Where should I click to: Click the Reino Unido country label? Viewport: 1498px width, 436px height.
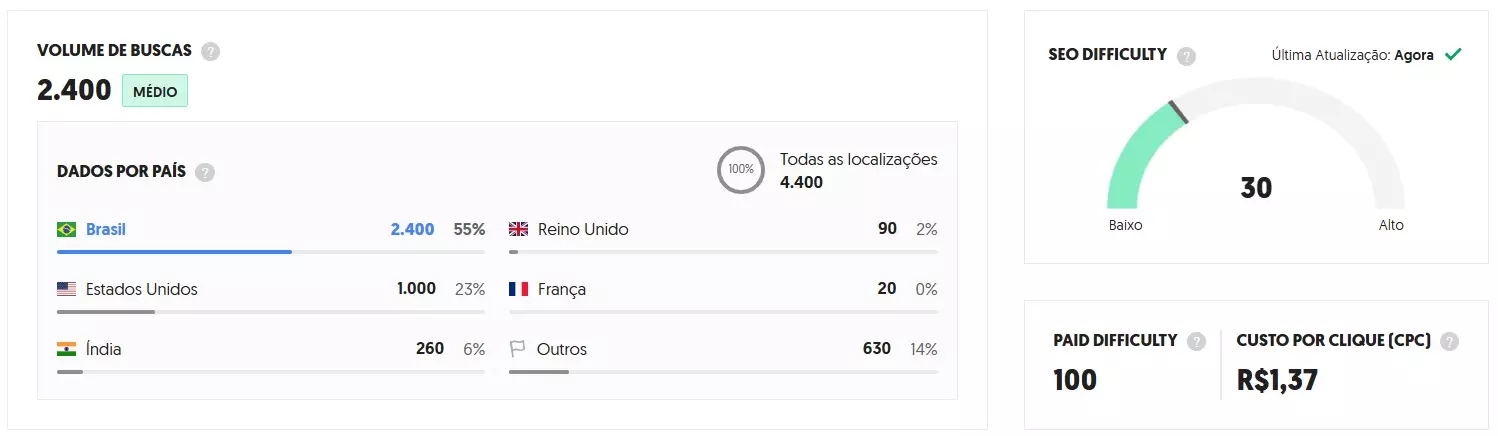[x=583, y=230]
